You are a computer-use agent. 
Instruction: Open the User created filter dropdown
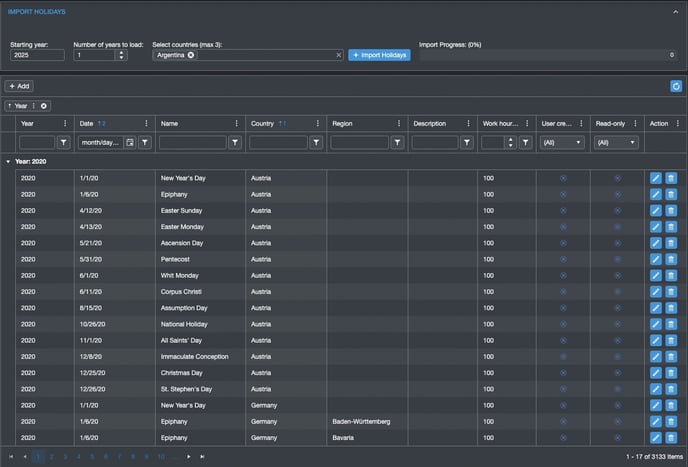pyautogui.click(x=562, y=143)
